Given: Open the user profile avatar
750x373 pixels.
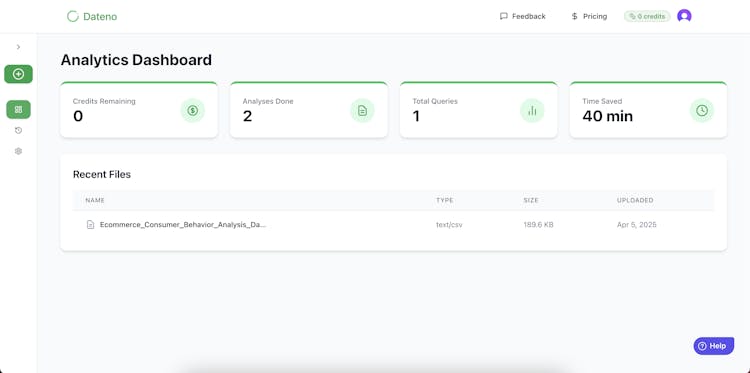Looking at the screenshot, I should point(684,16).
